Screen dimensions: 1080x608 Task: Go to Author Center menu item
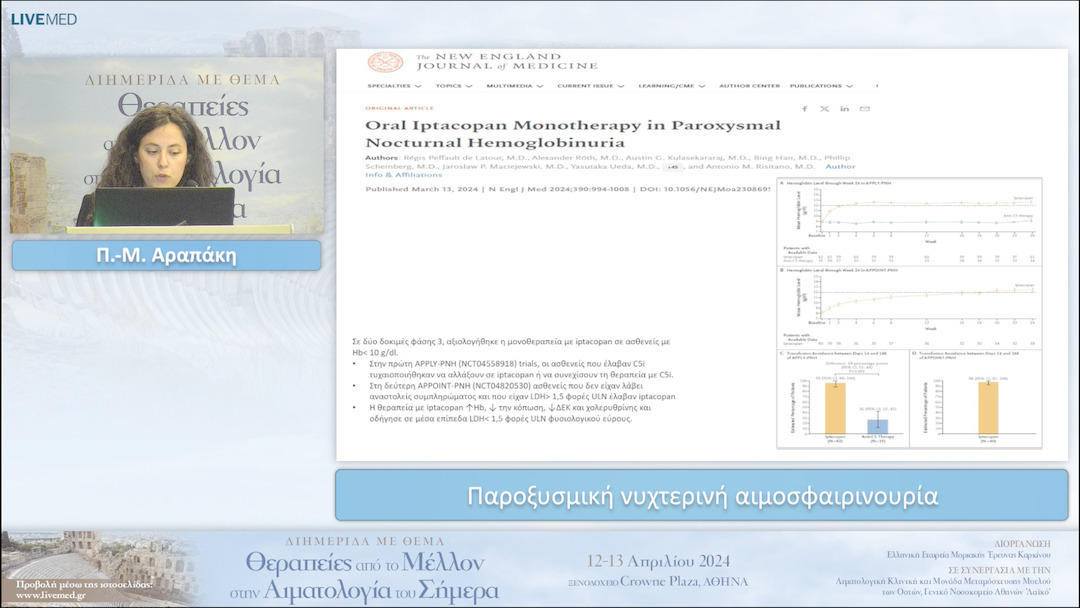(x=749, y=86)
